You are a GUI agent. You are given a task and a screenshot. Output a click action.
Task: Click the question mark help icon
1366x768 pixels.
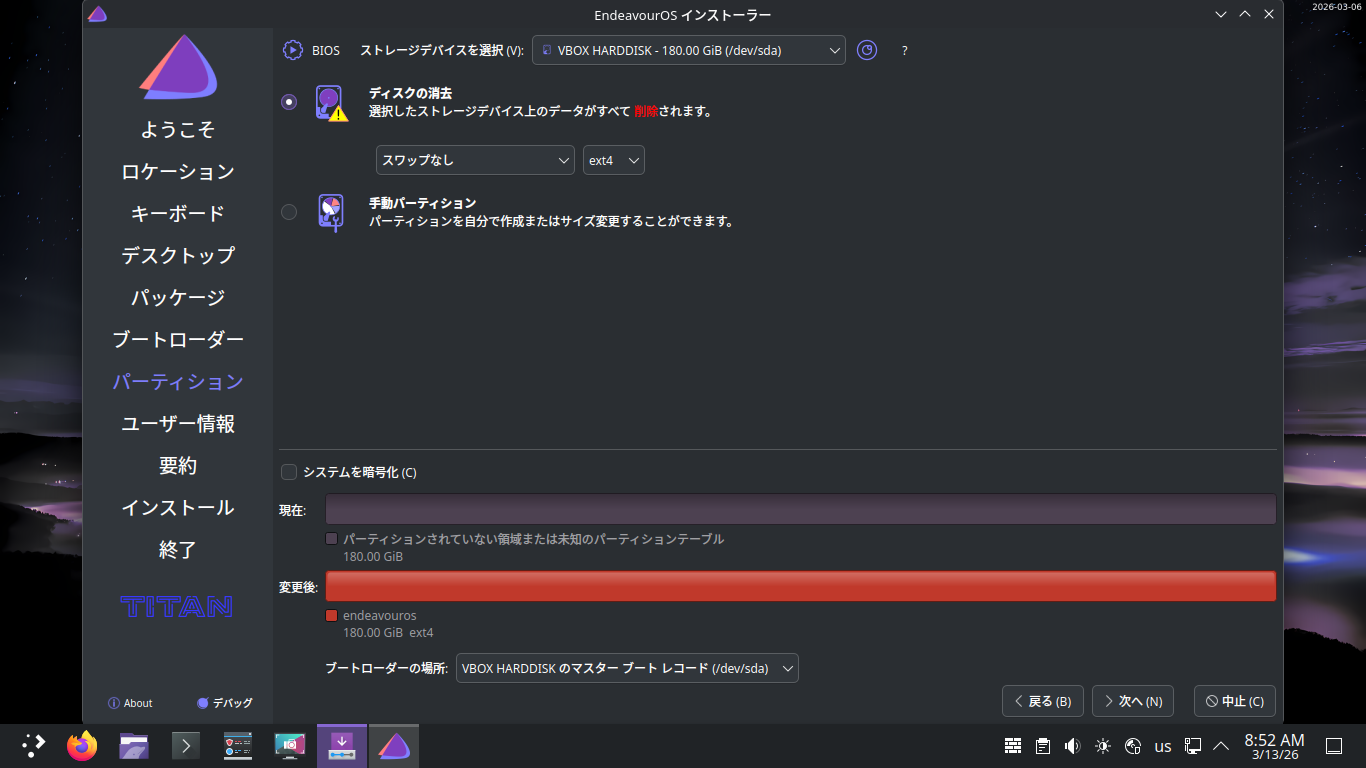click(x=905, y=50)
